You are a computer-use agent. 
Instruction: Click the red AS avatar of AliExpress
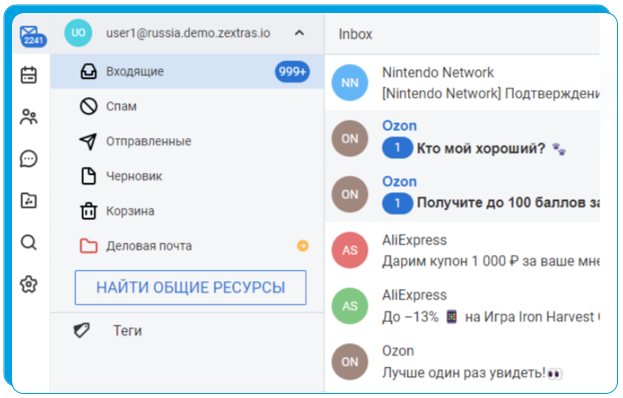pos(350,250)
